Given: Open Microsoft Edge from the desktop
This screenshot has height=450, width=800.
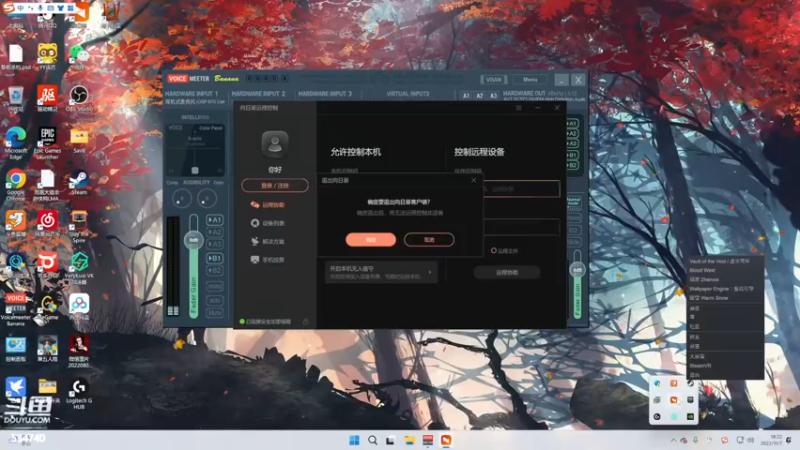Looking at the screenshot, I should click(x=16, y=142).
